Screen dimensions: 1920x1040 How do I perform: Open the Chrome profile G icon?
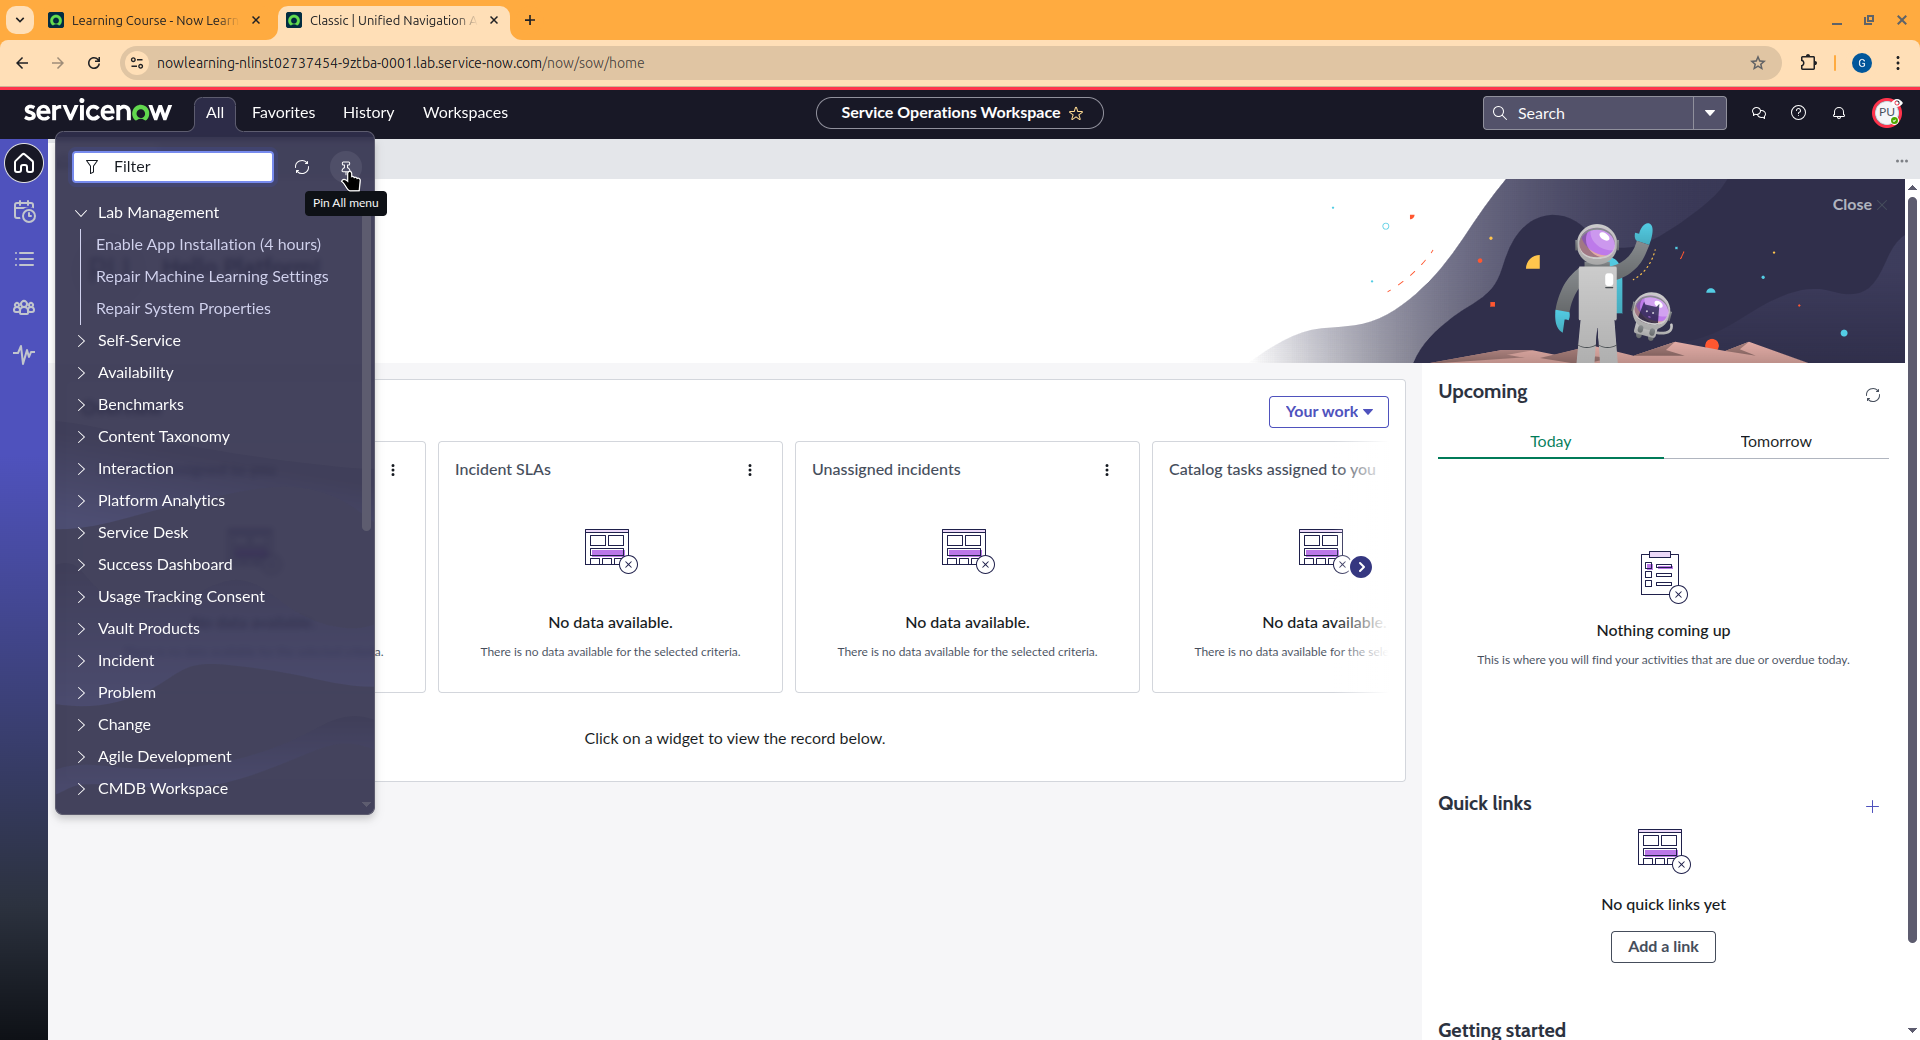[x=1862, y=63]
